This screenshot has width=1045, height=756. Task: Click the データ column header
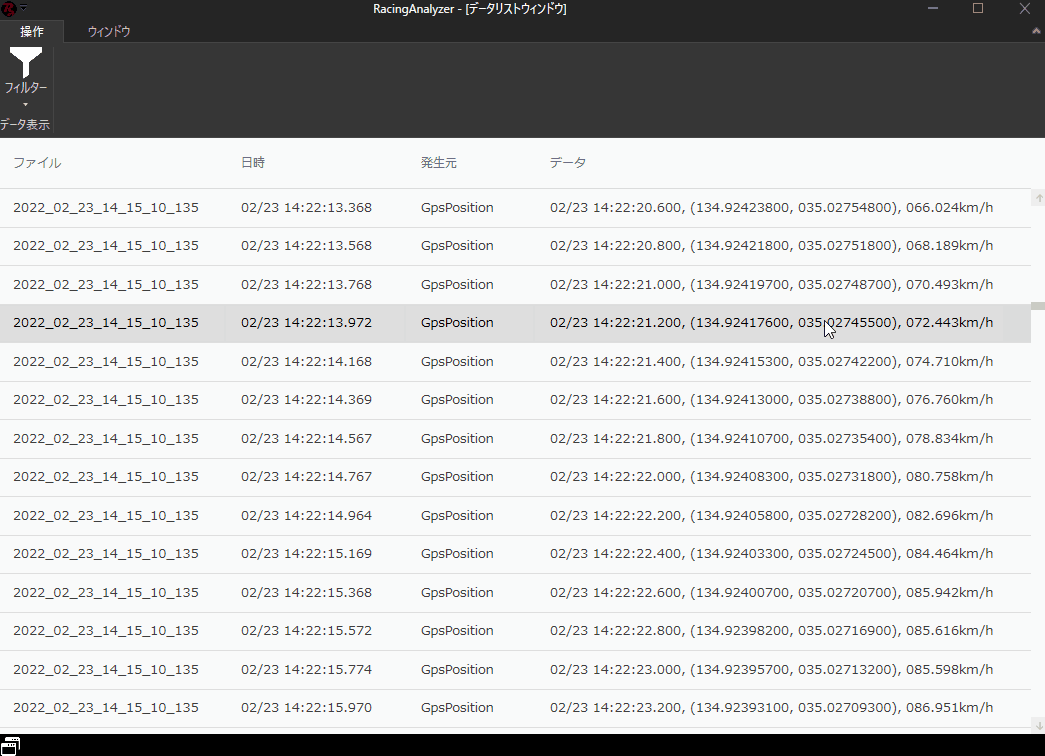point(568,162)
